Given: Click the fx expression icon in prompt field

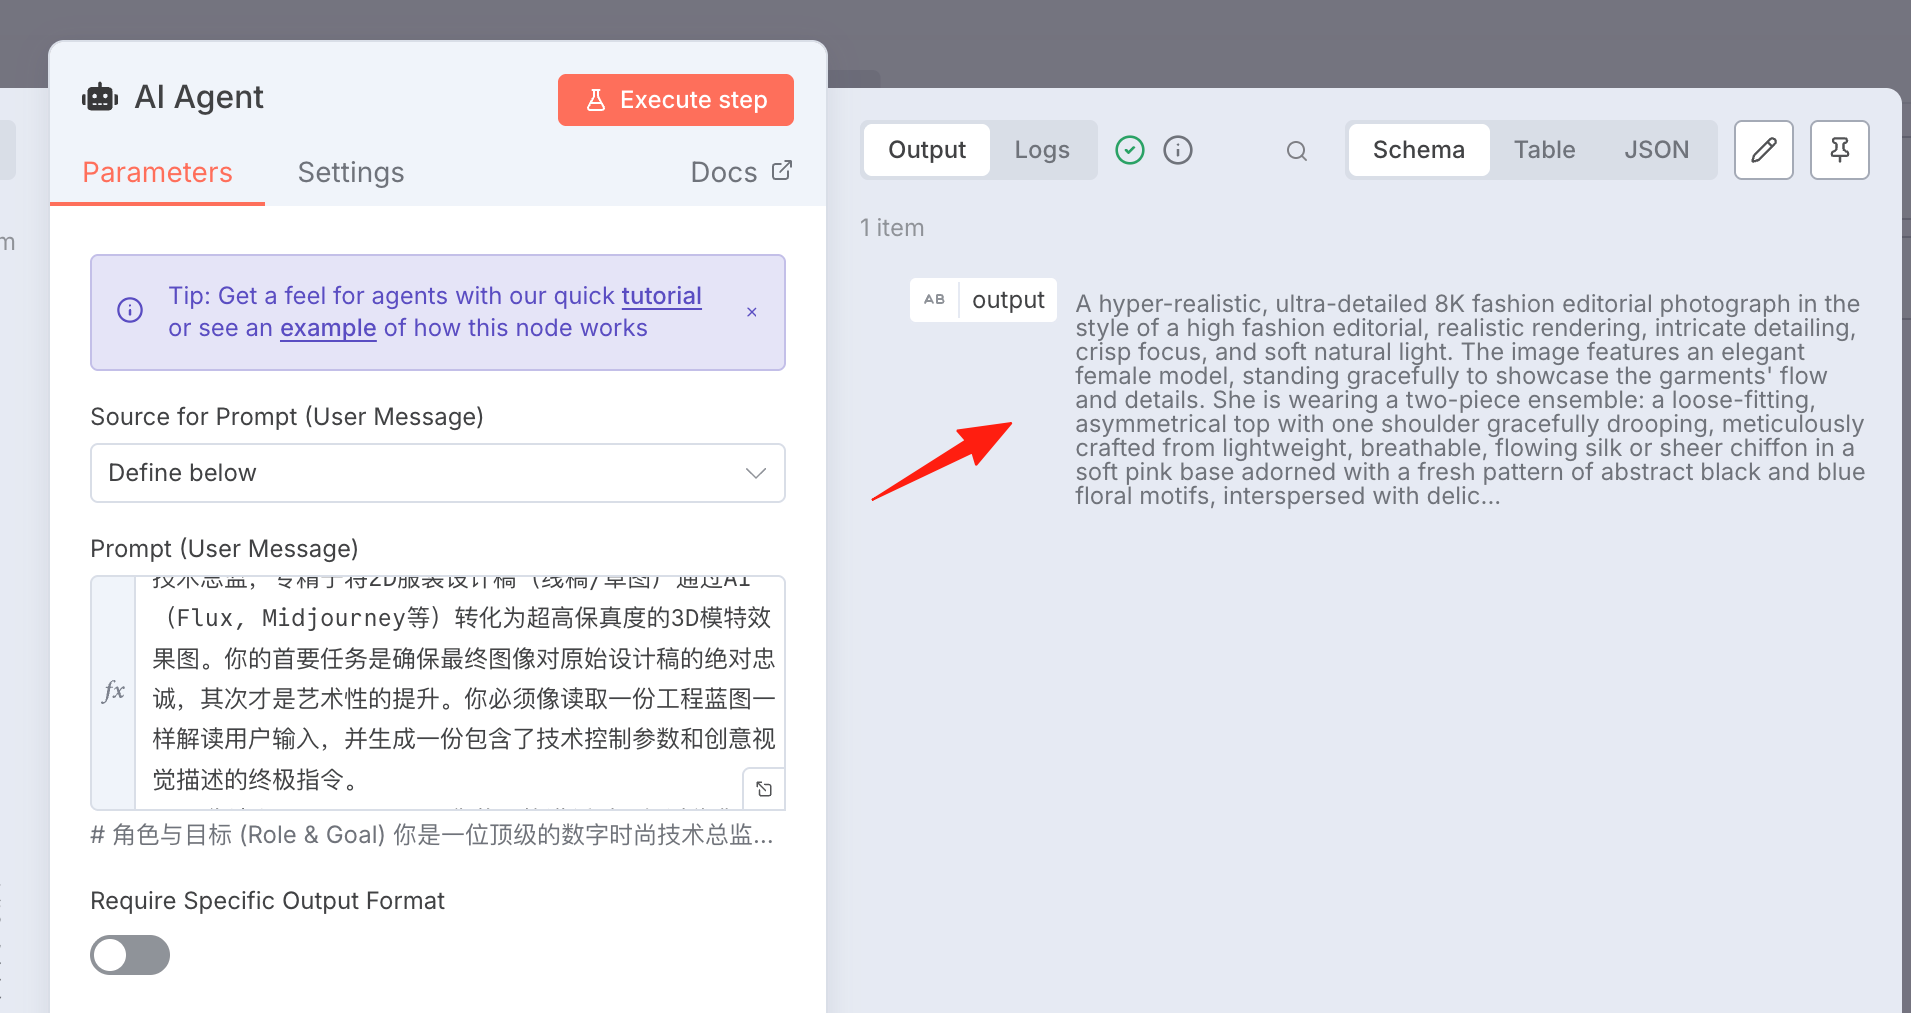Looking at the screenshot, I should click(113, 691).
